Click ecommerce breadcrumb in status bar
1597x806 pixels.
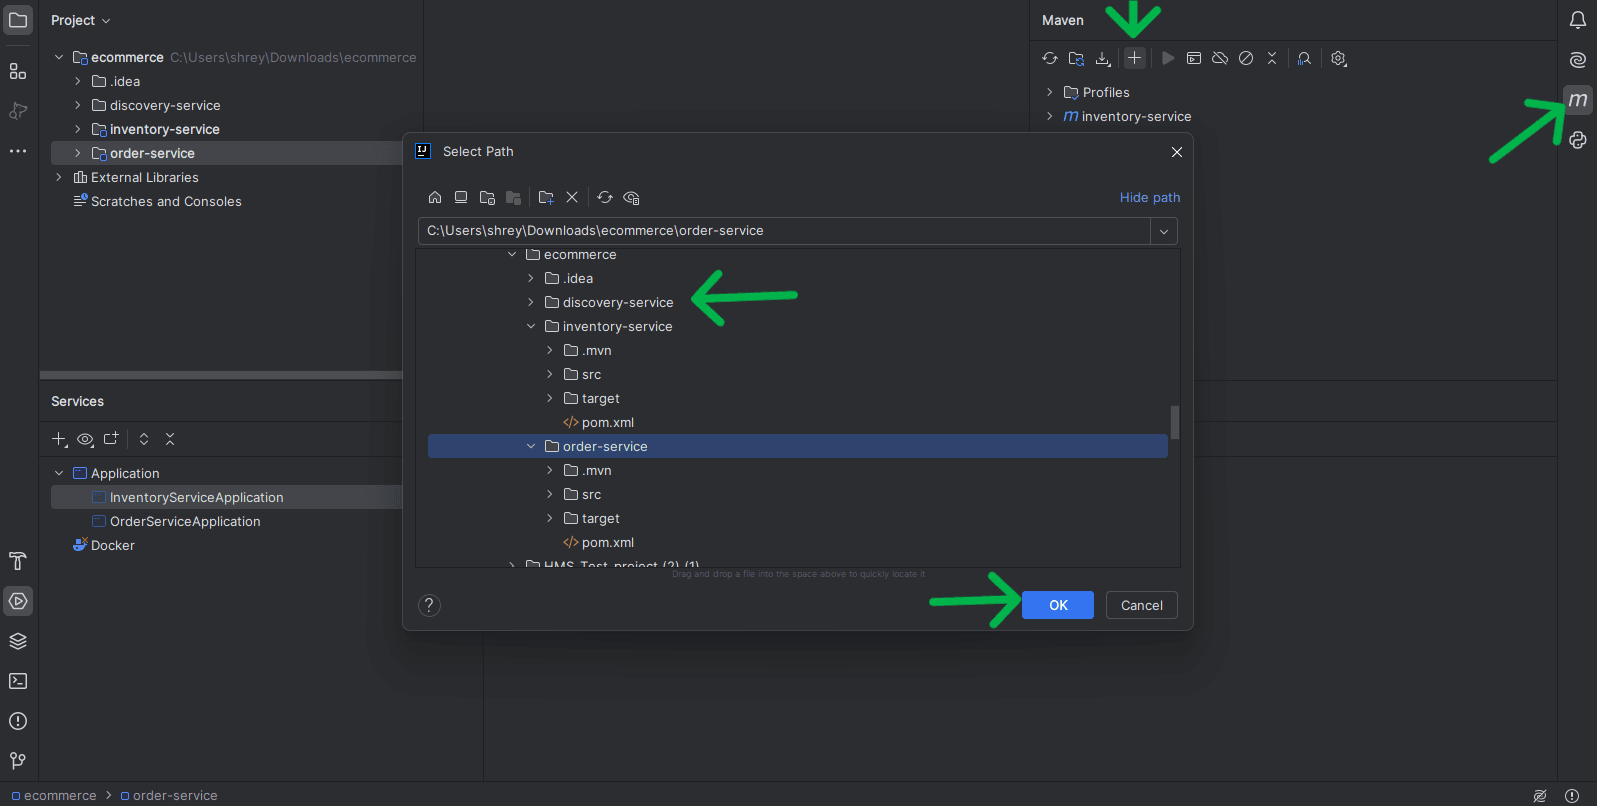click(x=54, y=796)
